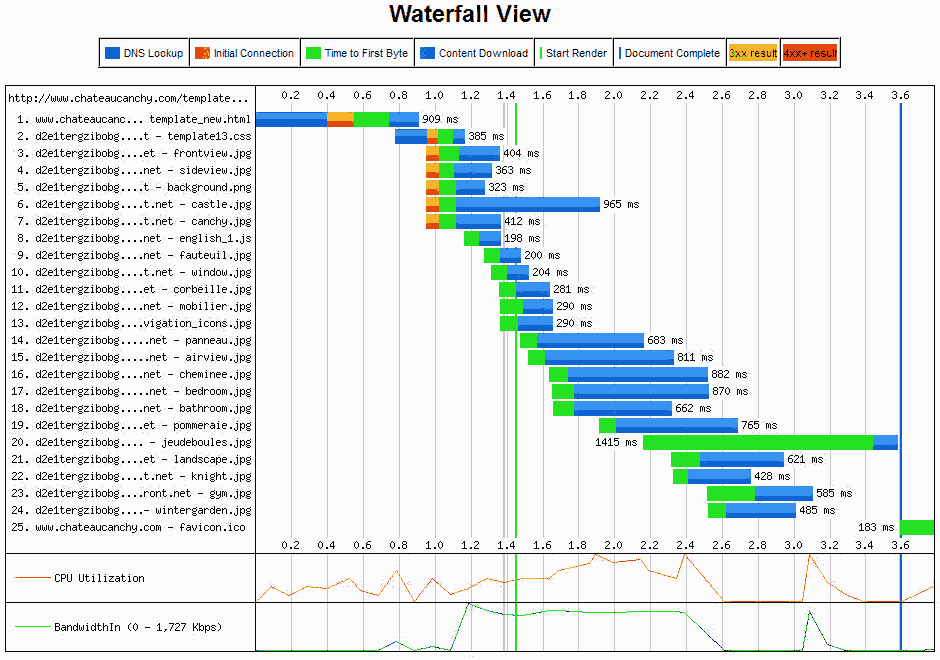The height and width of the screenshot is (660, 940).
Task: Click the CPU Utilization legend label
Action: [99, 578]
